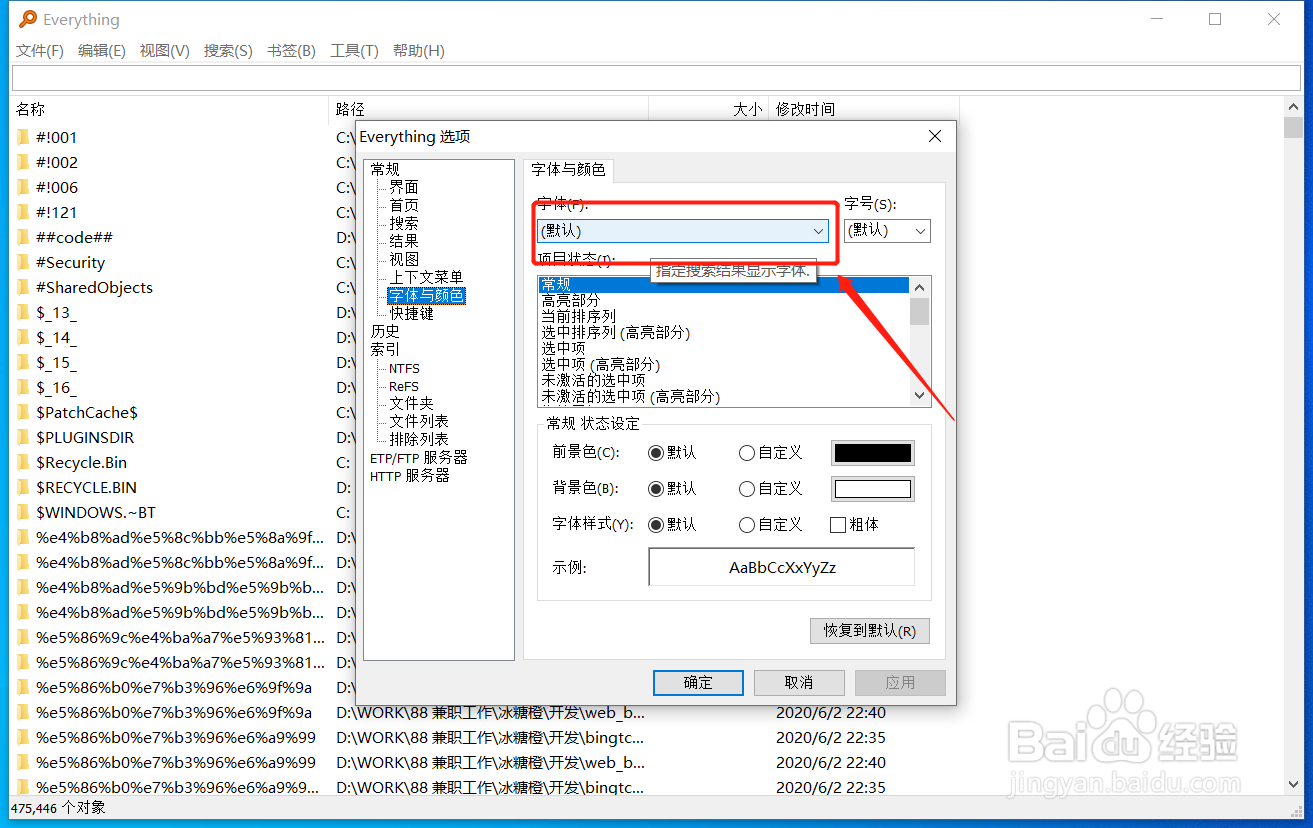Open the 书签(B) menu

pyautogui.click(x=291, y=51)
